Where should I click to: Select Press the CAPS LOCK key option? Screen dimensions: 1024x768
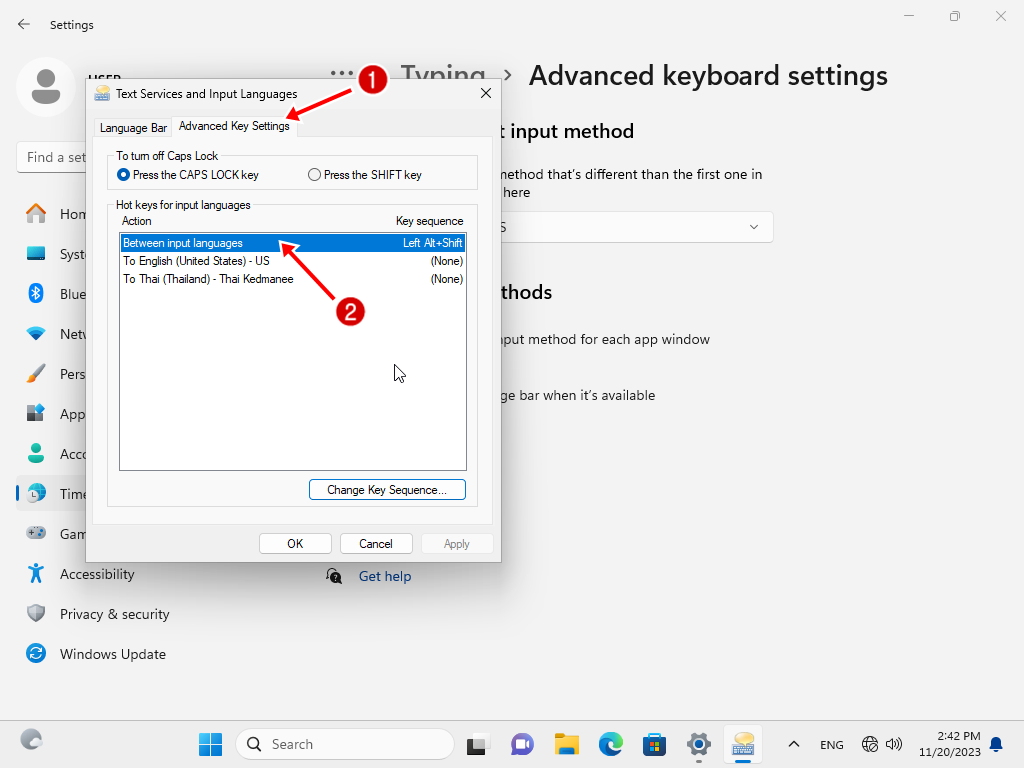click(x=124, y=175)
